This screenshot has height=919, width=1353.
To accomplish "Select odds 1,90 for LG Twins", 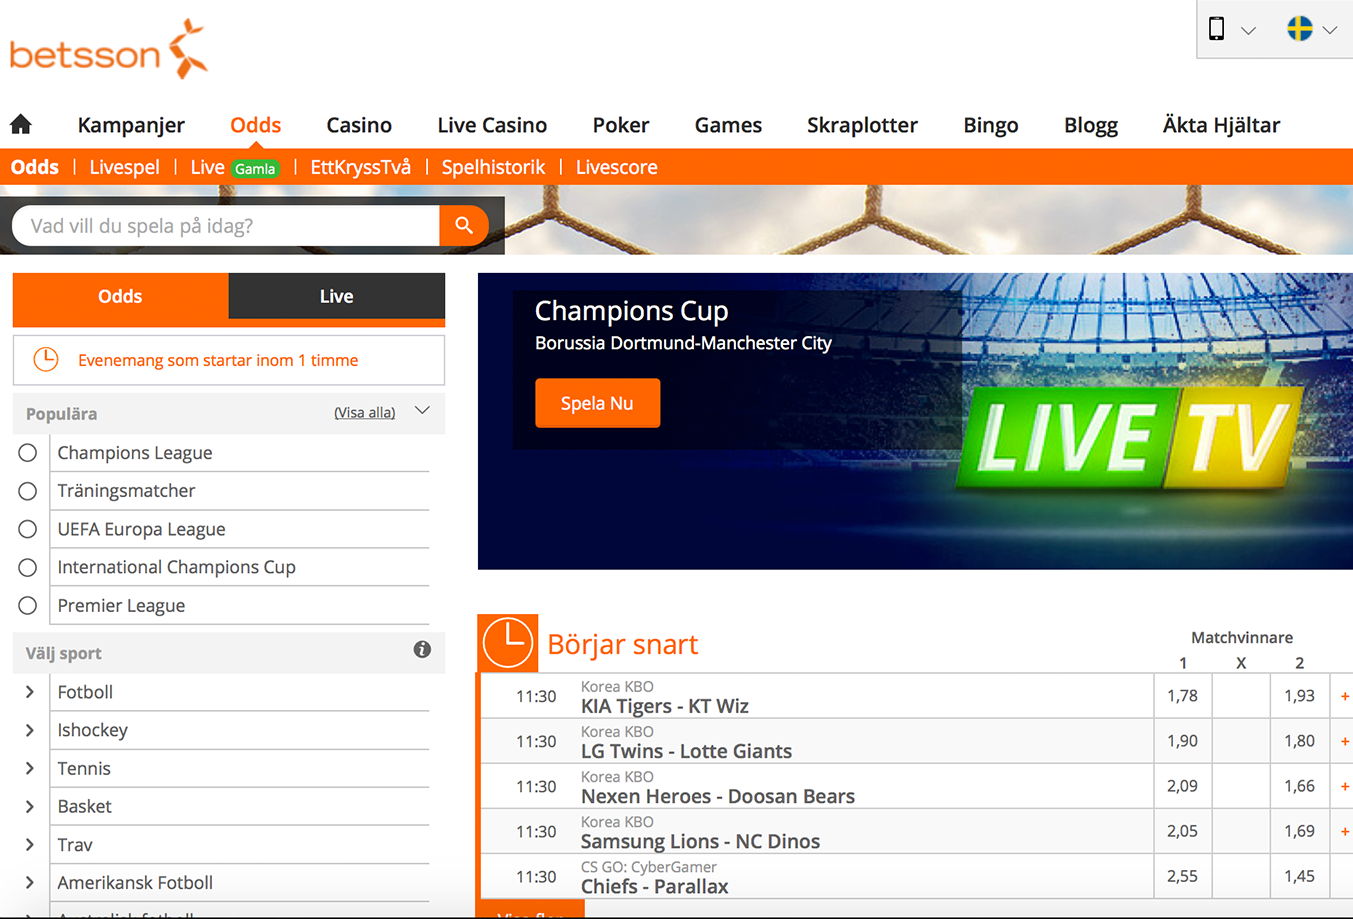I will tap(1182, 741).
